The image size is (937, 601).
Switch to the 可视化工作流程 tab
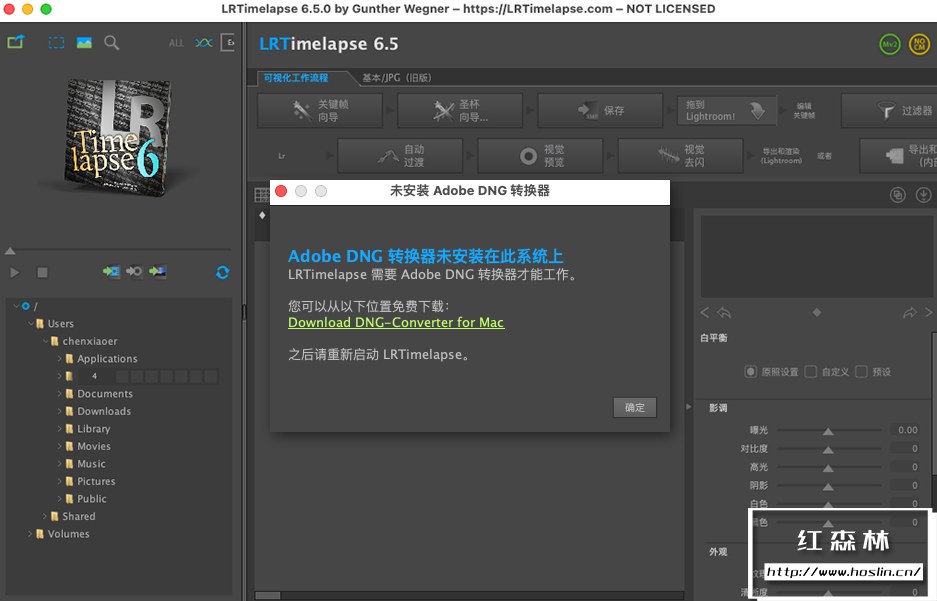pyautogui.click(x=296, y=78)
